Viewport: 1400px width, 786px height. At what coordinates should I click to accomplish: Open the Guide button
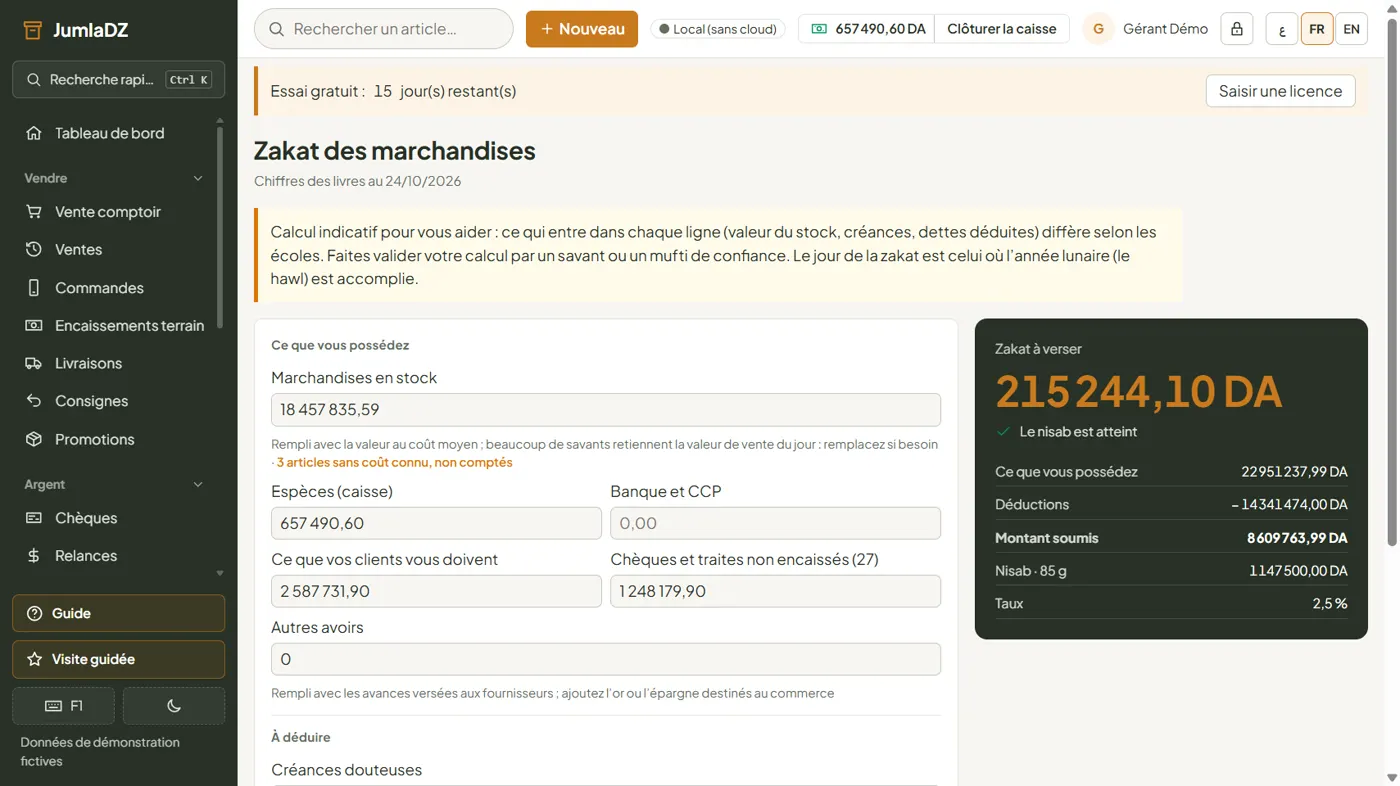118,614
